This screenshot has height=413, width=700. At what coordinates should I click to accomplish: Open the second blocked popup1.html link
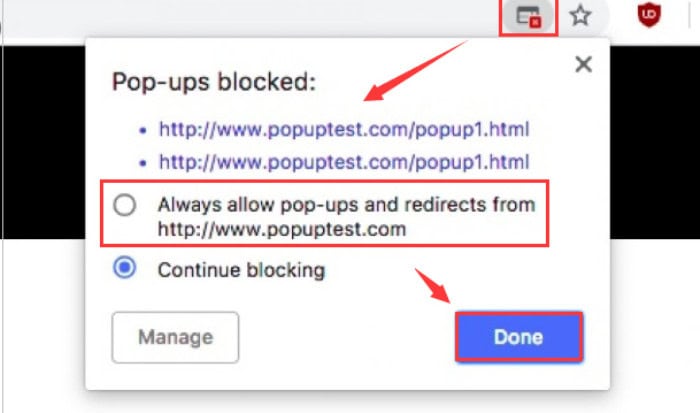344,162
